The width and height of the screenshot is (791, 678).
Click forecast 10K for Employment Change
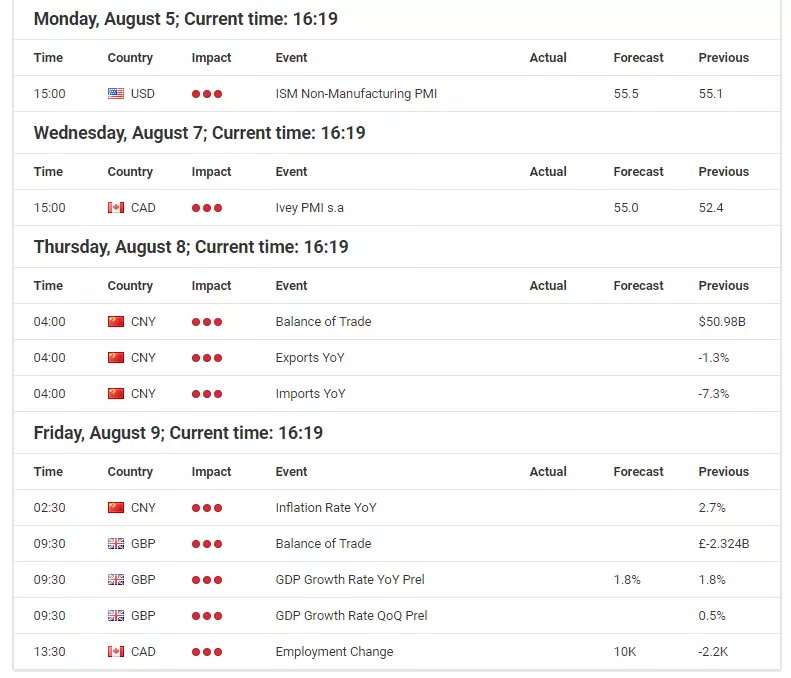pyautogui.click(x=625, y=652)
